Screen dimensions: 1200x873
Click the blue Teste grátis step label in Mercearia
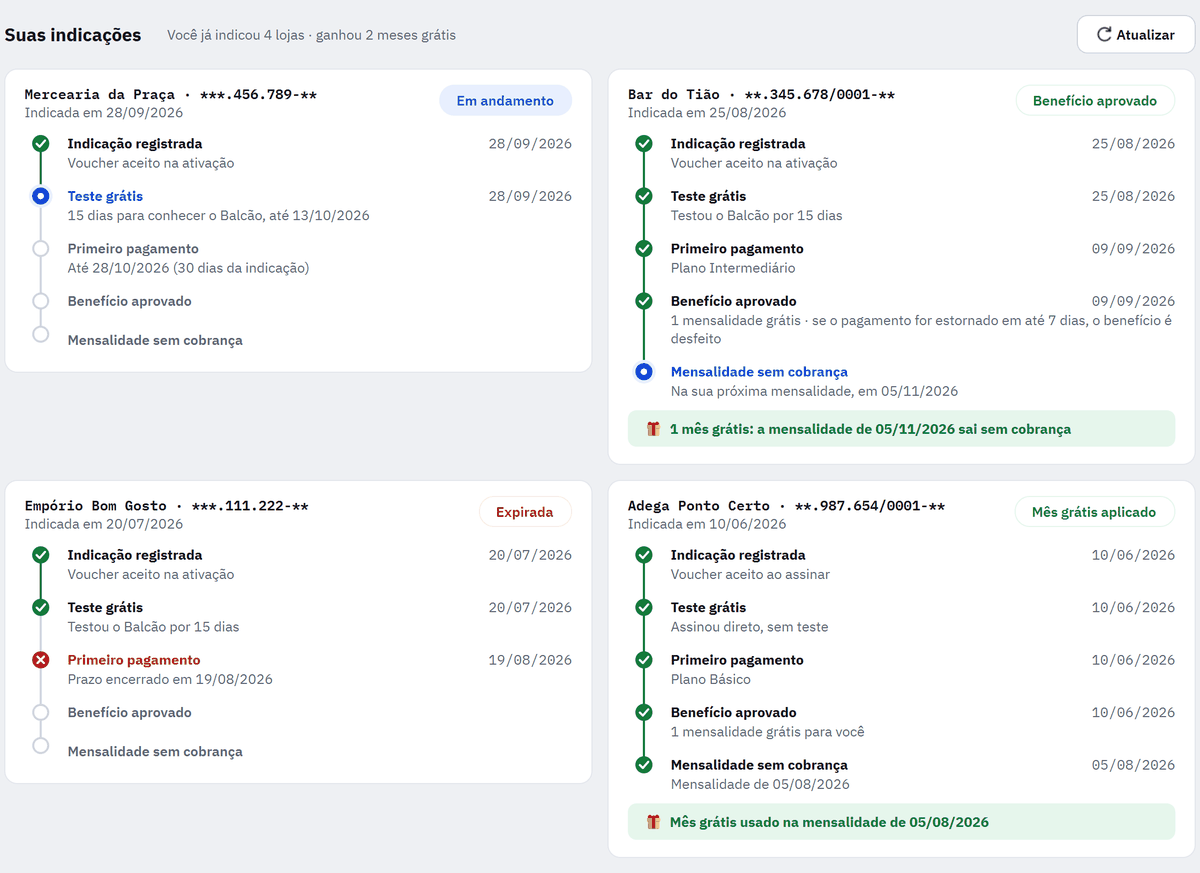[x=105, y=196]
